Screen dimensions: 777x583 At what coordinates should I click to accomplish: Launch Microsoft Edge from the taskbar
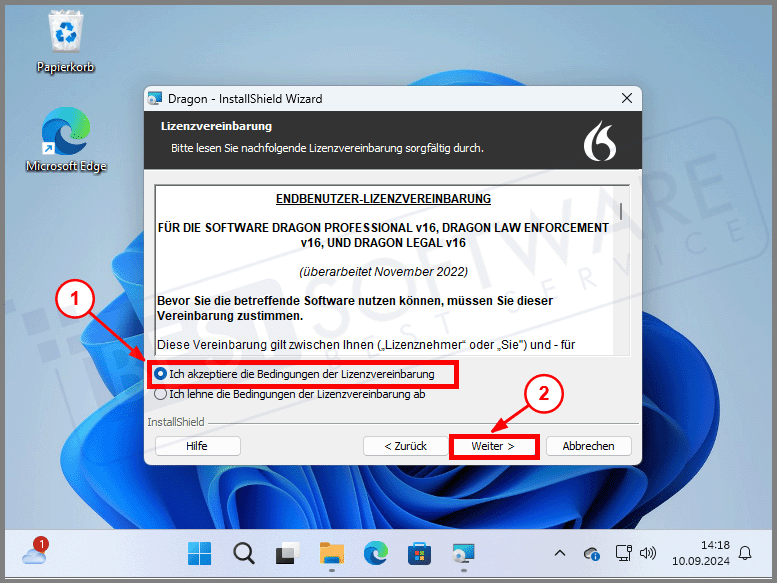(x=376, y=553)
